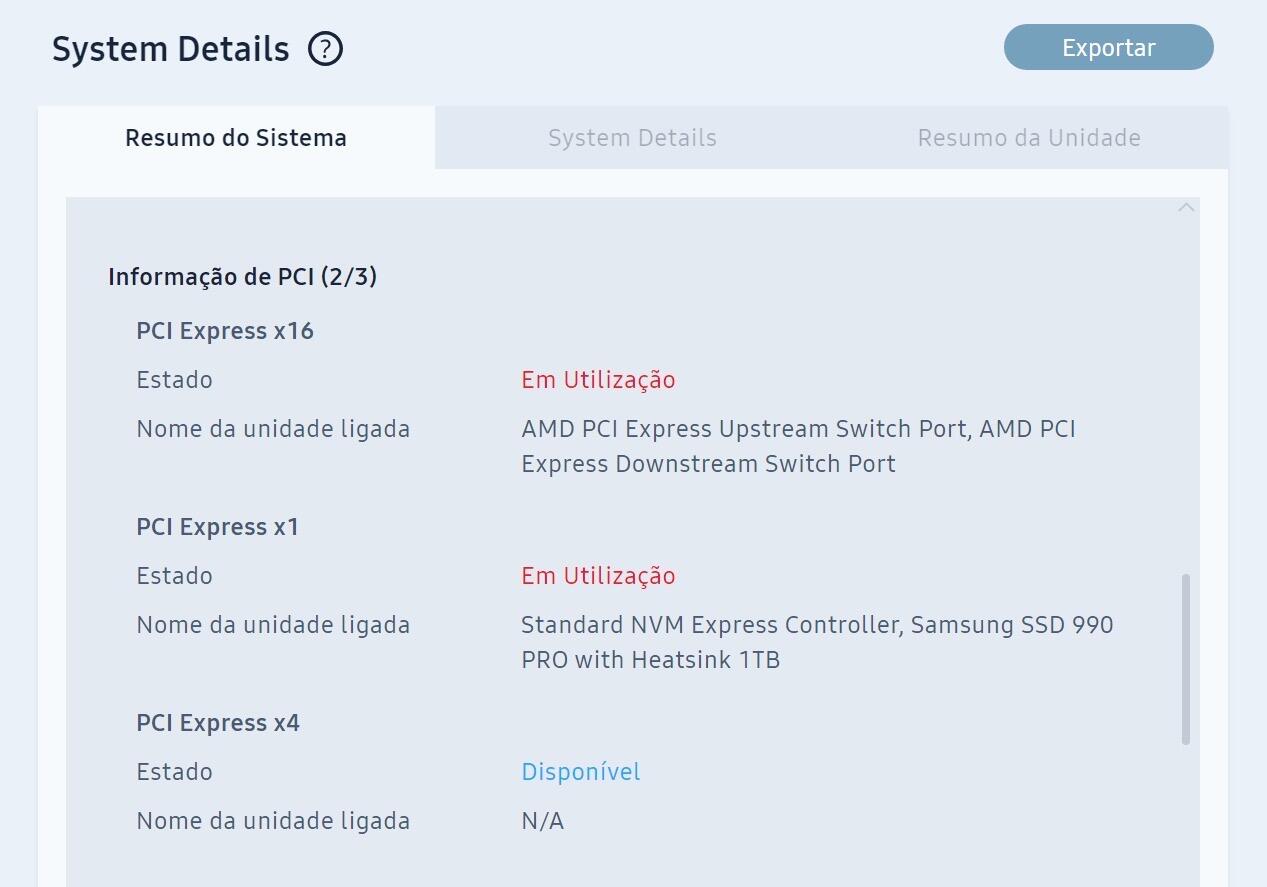
Task: Select the 'Informação de PCI (2/3)' heading
Action: [x=242, y=277]
